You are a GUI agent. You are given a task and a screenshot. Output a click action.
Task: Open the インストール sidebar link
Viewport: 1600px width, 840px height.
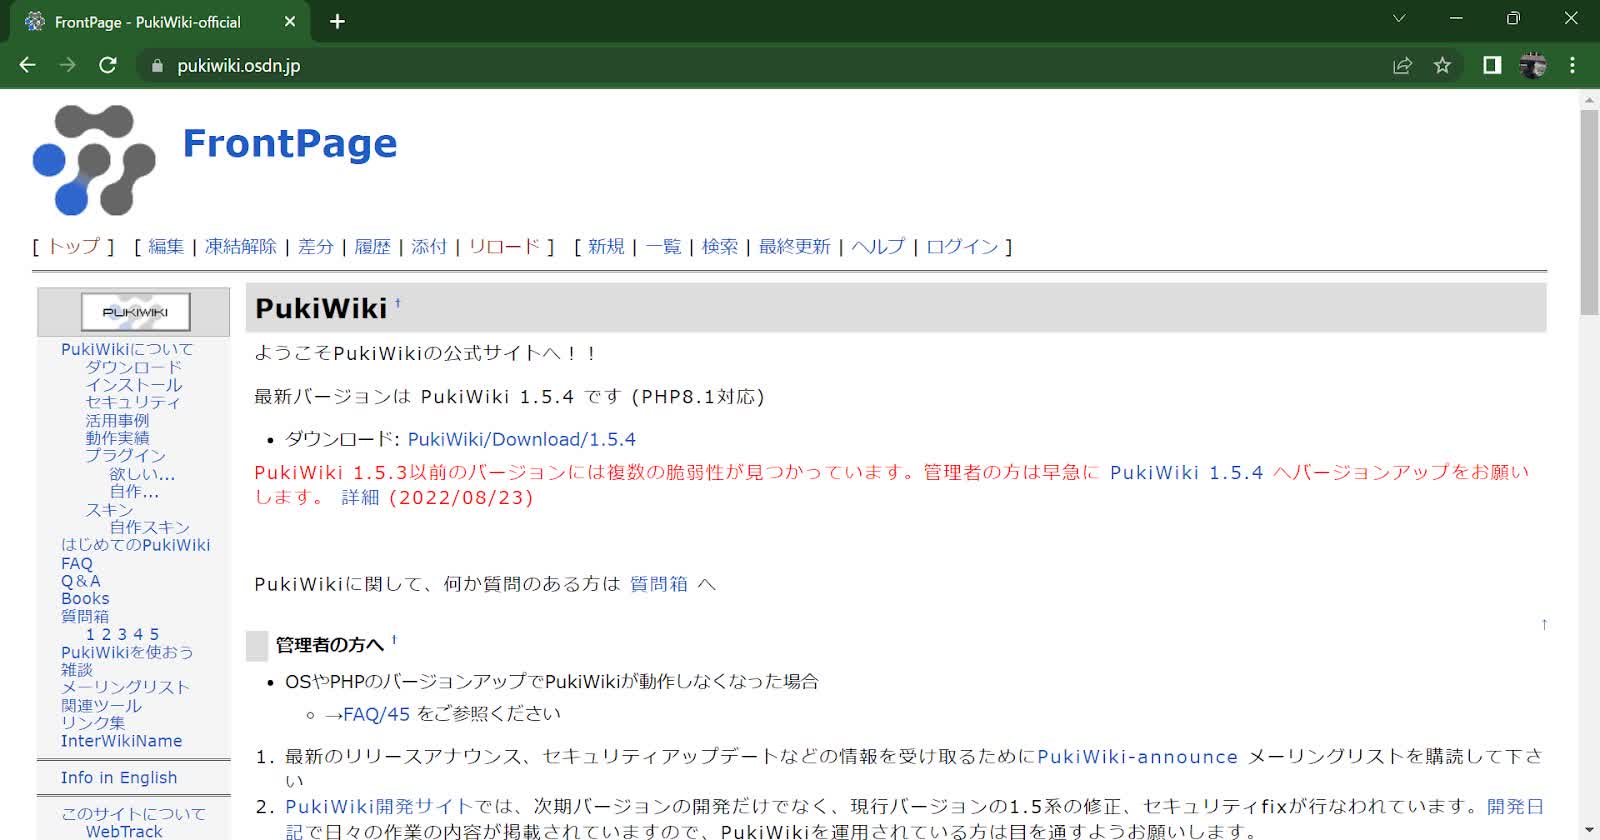[x=134, y=385]
